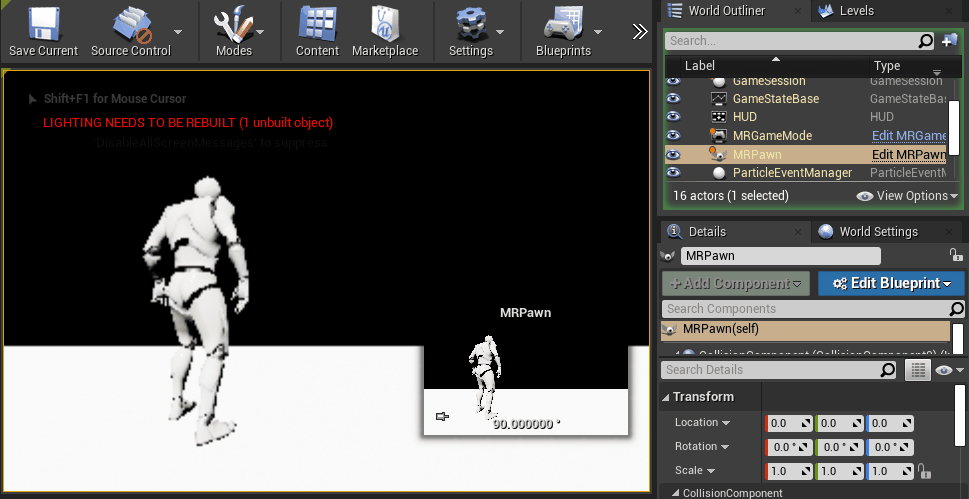The width and height of the screenshot is (969, 499).
Task: Click the Search Components magnifier icon
Action: click(956, 309)
